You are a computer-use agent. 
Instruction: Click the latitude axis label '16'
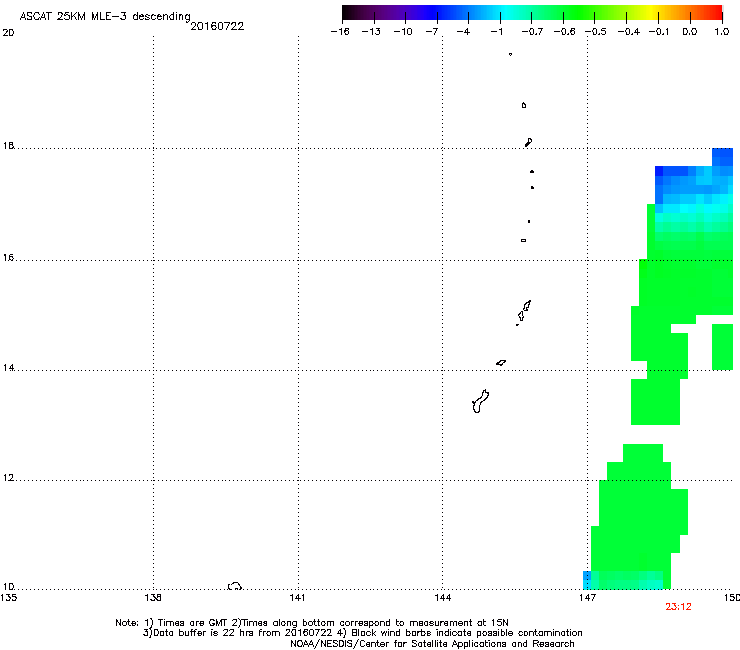point(8,257)
